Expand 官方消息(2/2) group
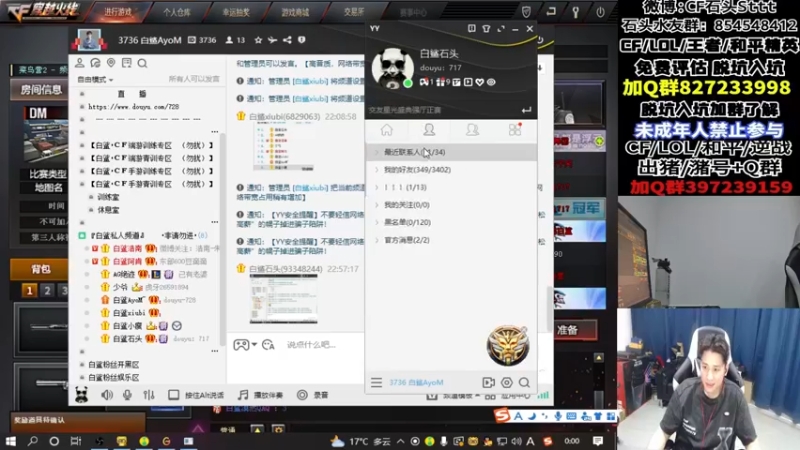 pos(451,240)
